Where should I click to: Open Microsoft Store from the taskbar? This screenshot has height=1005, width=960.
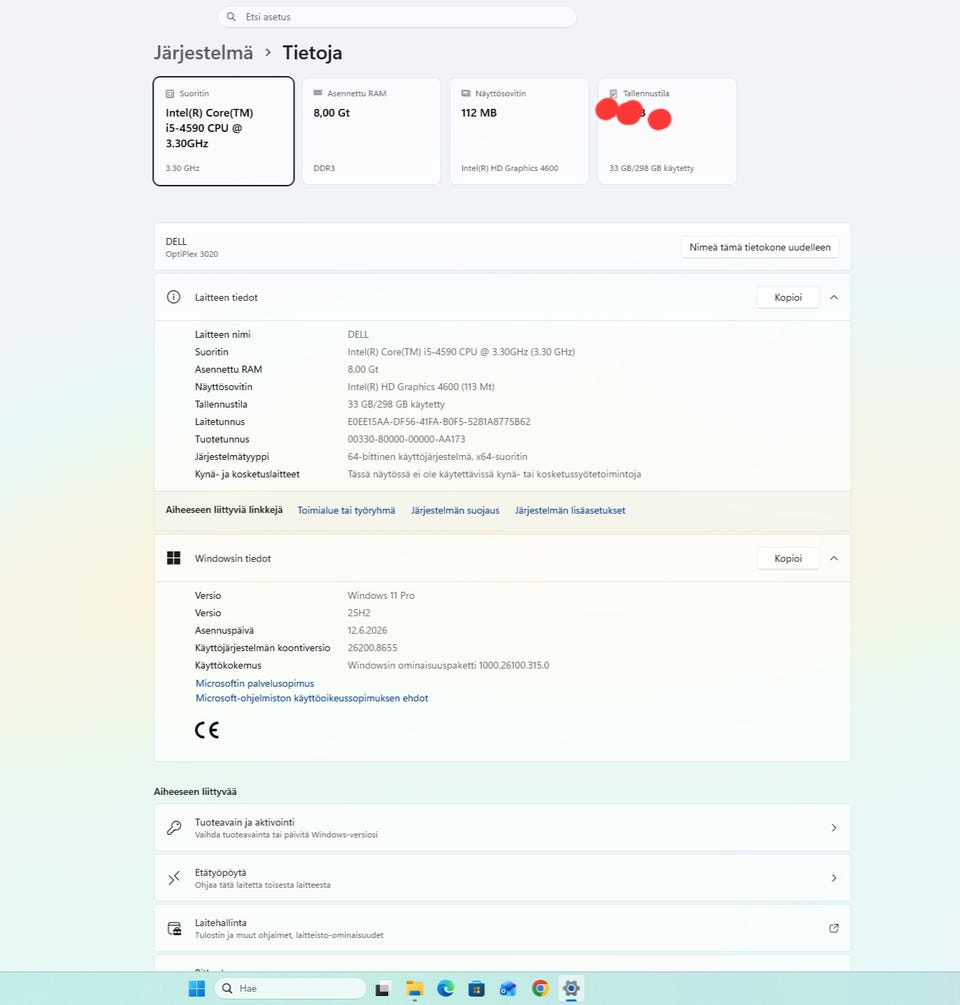tap(476, 989)
